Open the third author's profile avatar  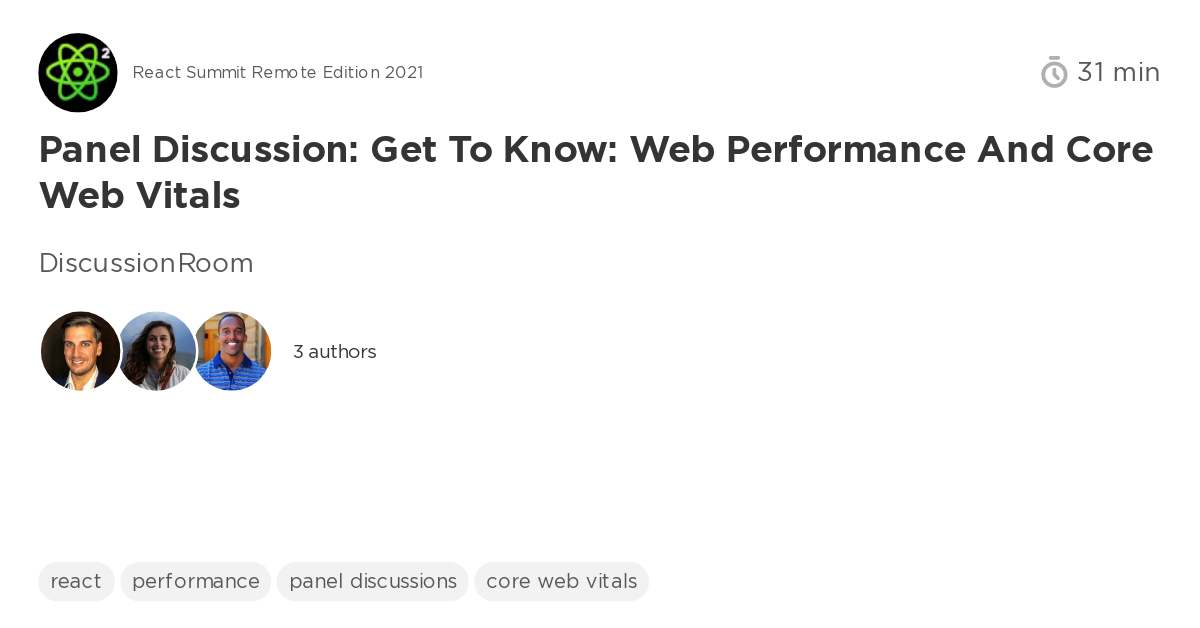pos(232,351)
